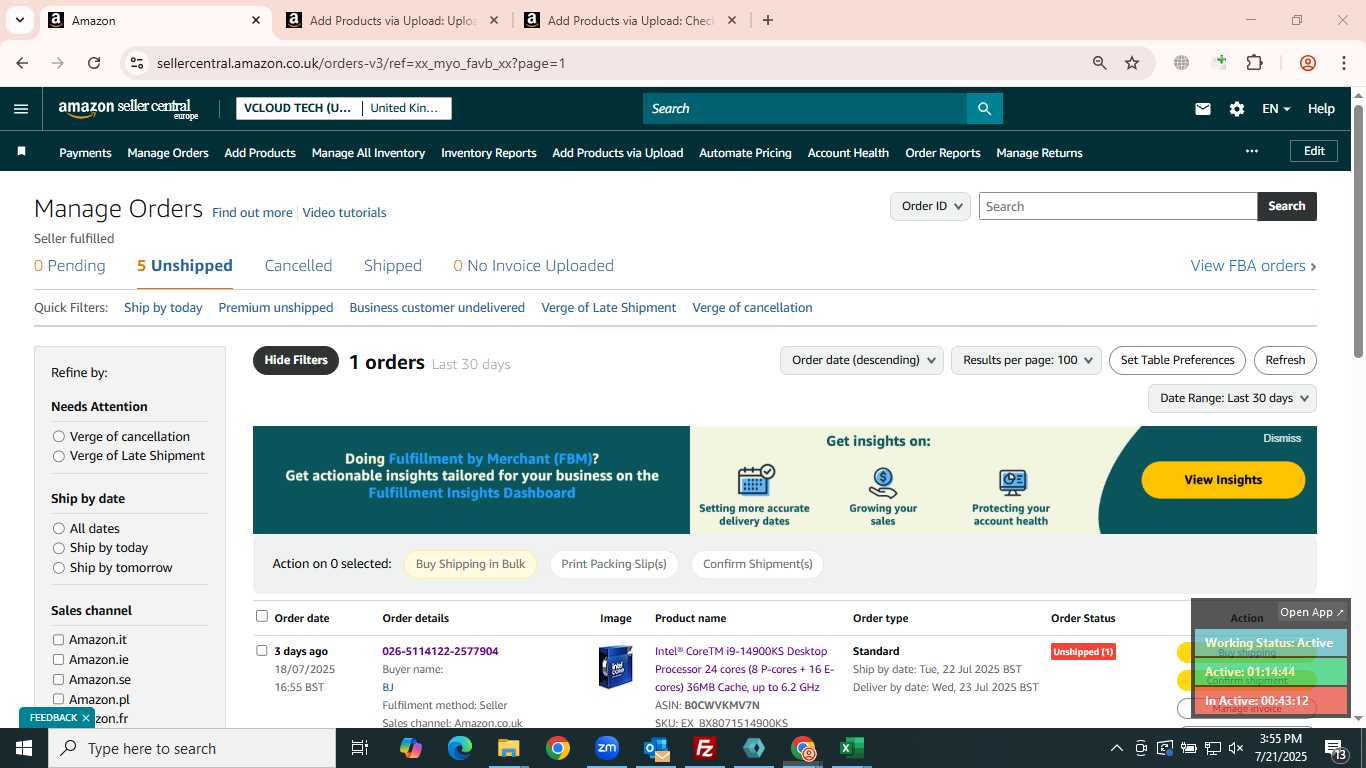Check the box for order 026-5114122-2577904
The width and height of the screenshot is (1366, 768).
262,650
